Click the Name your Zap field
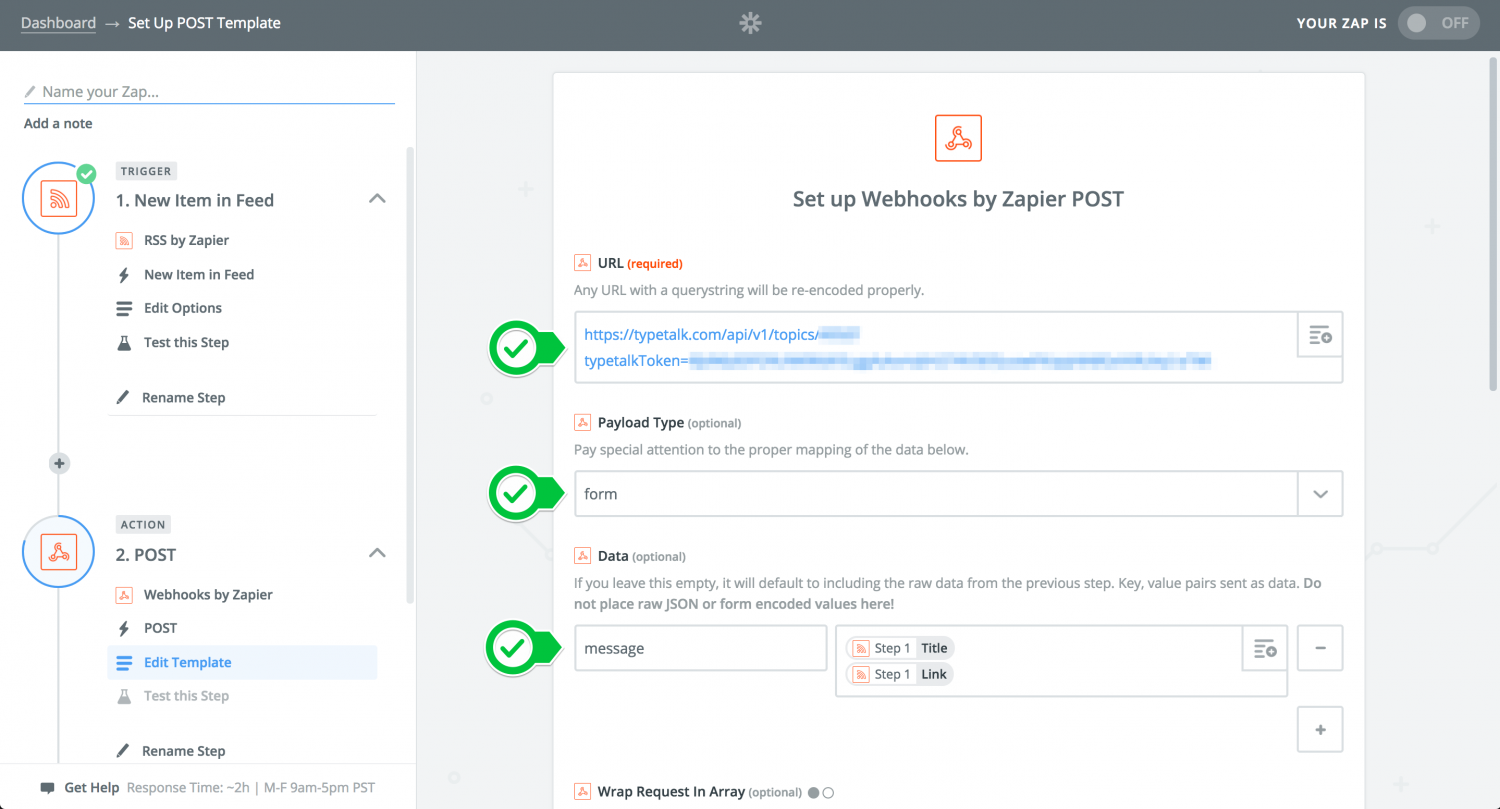 (209, 91)
